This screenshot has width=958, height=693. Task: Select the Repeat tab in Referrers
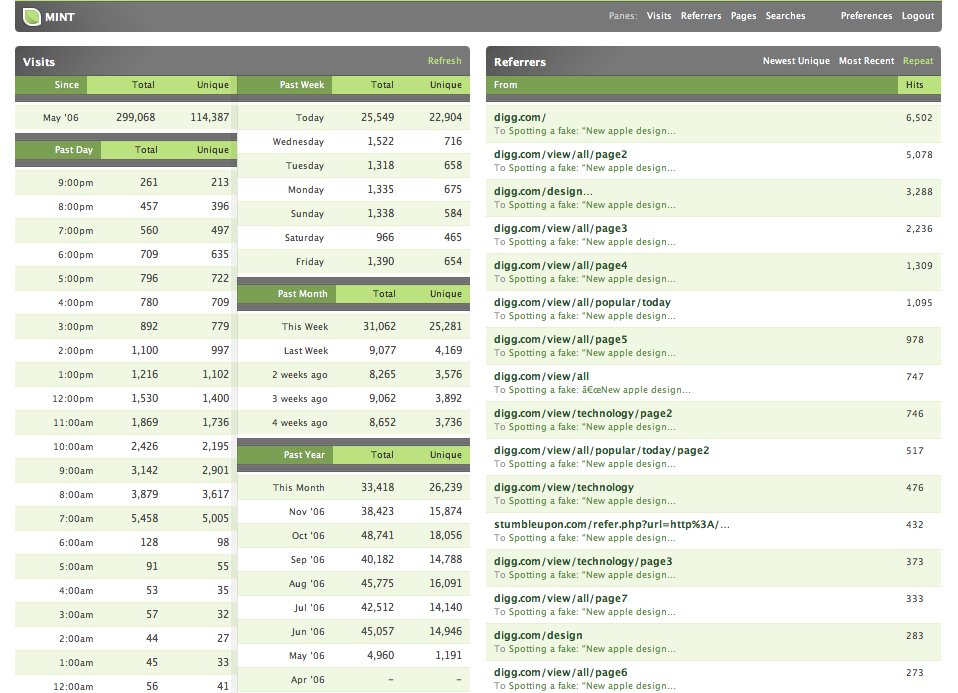[918, 60]
